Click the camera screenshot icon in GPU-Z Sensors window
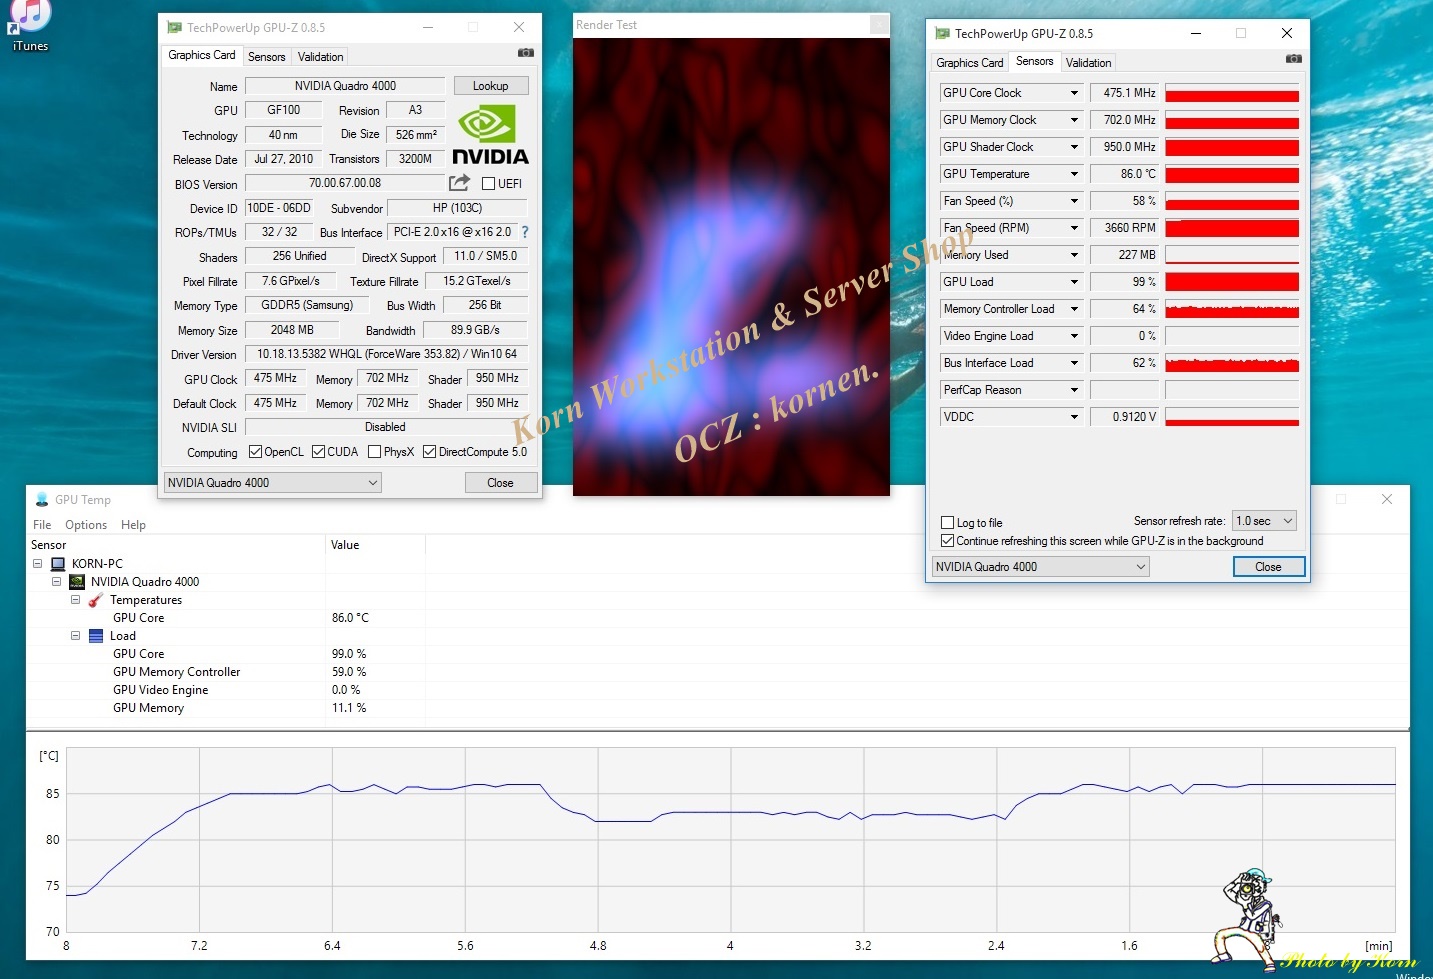Viewport: 1433px width, 979px height. point(1293,59)
